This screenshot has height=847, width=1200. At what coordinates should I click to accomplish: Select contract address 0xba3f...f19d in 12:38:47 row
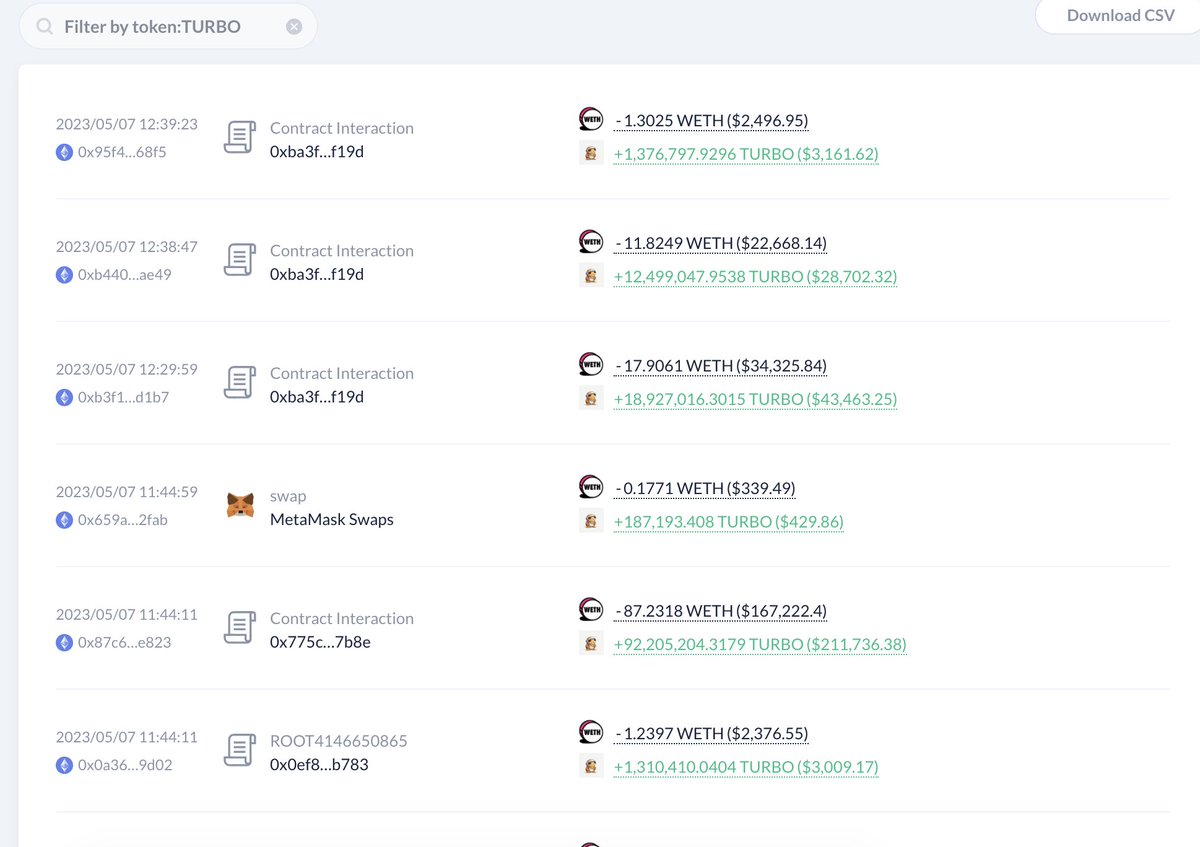coord(317,274)
